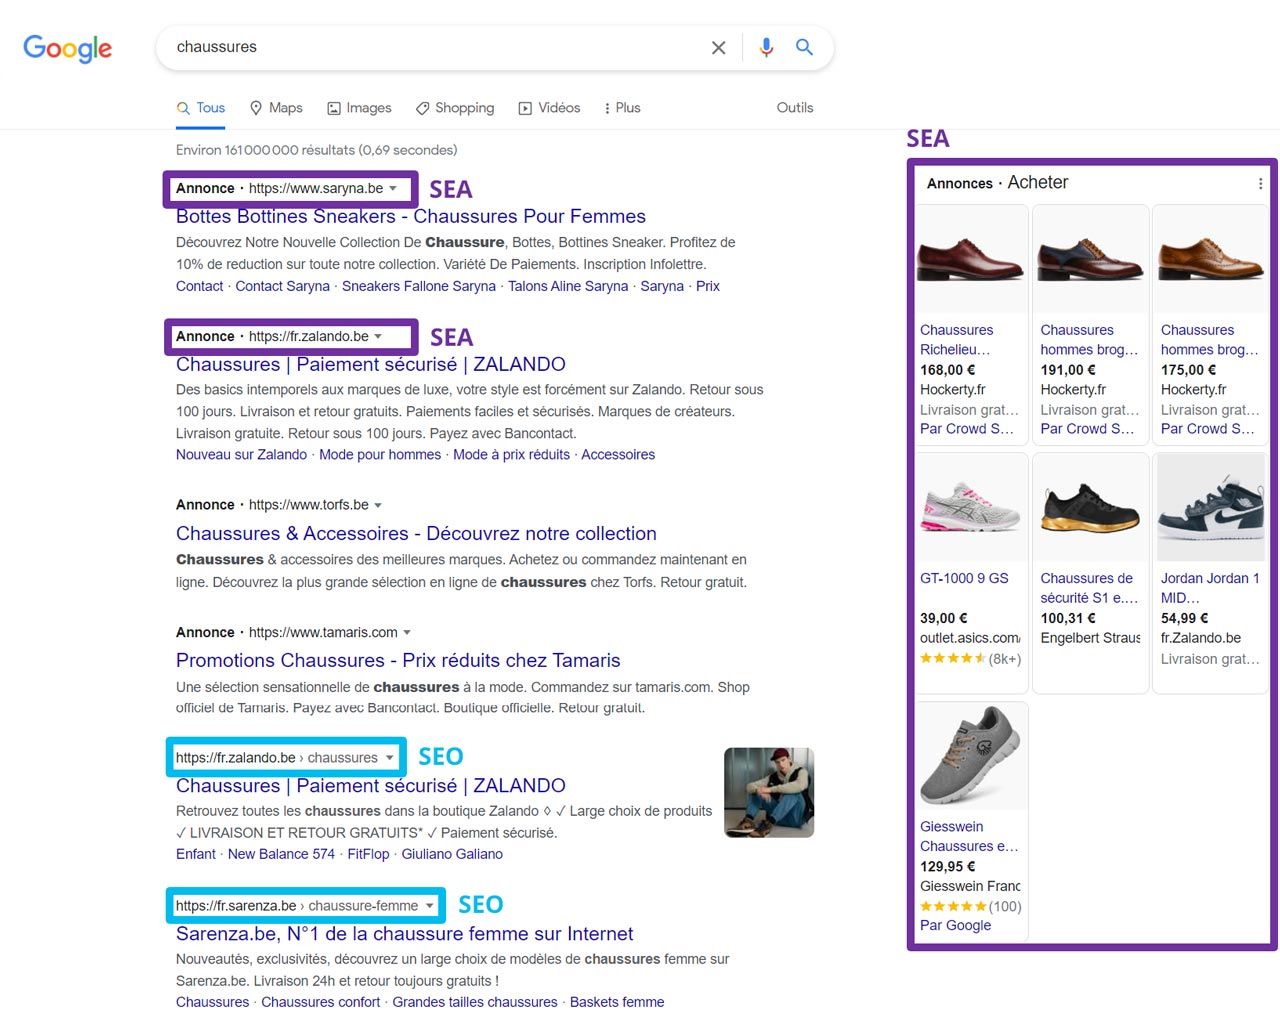
Task: Click Accessoires sitelink under Zalando ad
Action: [x=618, y=454]
